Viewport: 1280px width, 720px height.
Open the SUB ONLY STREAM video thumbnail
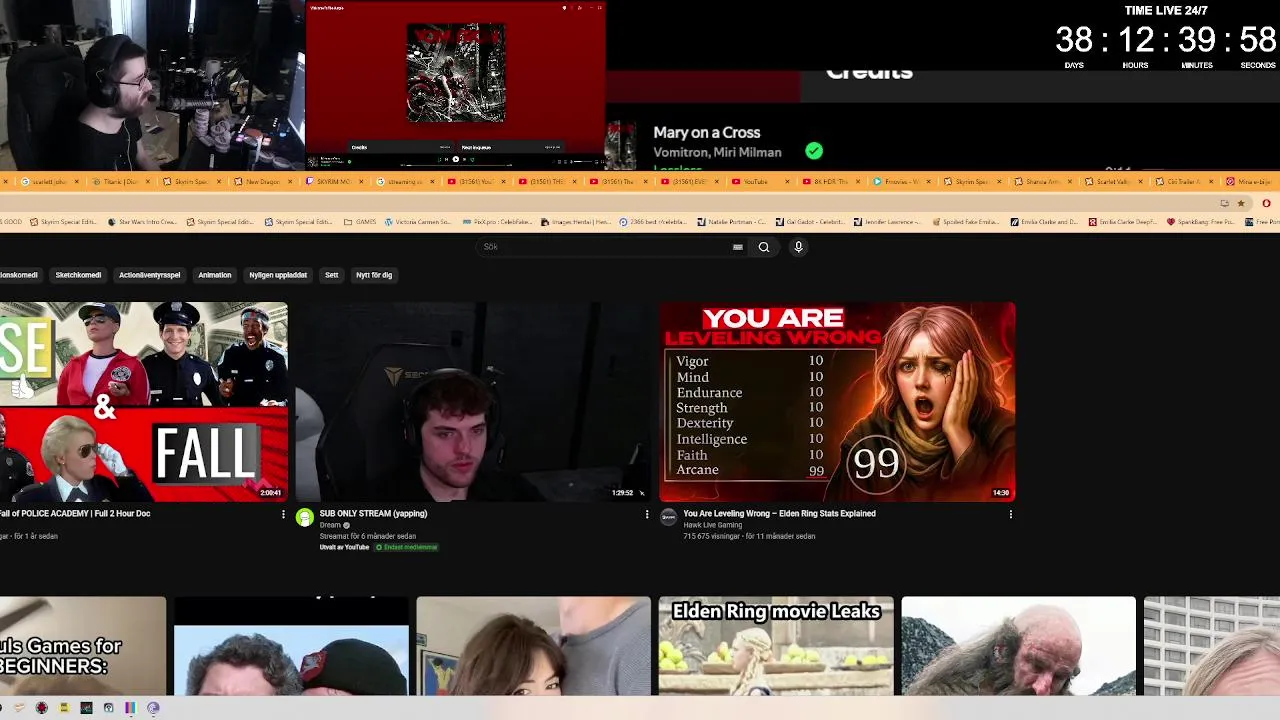click(474, 401)
